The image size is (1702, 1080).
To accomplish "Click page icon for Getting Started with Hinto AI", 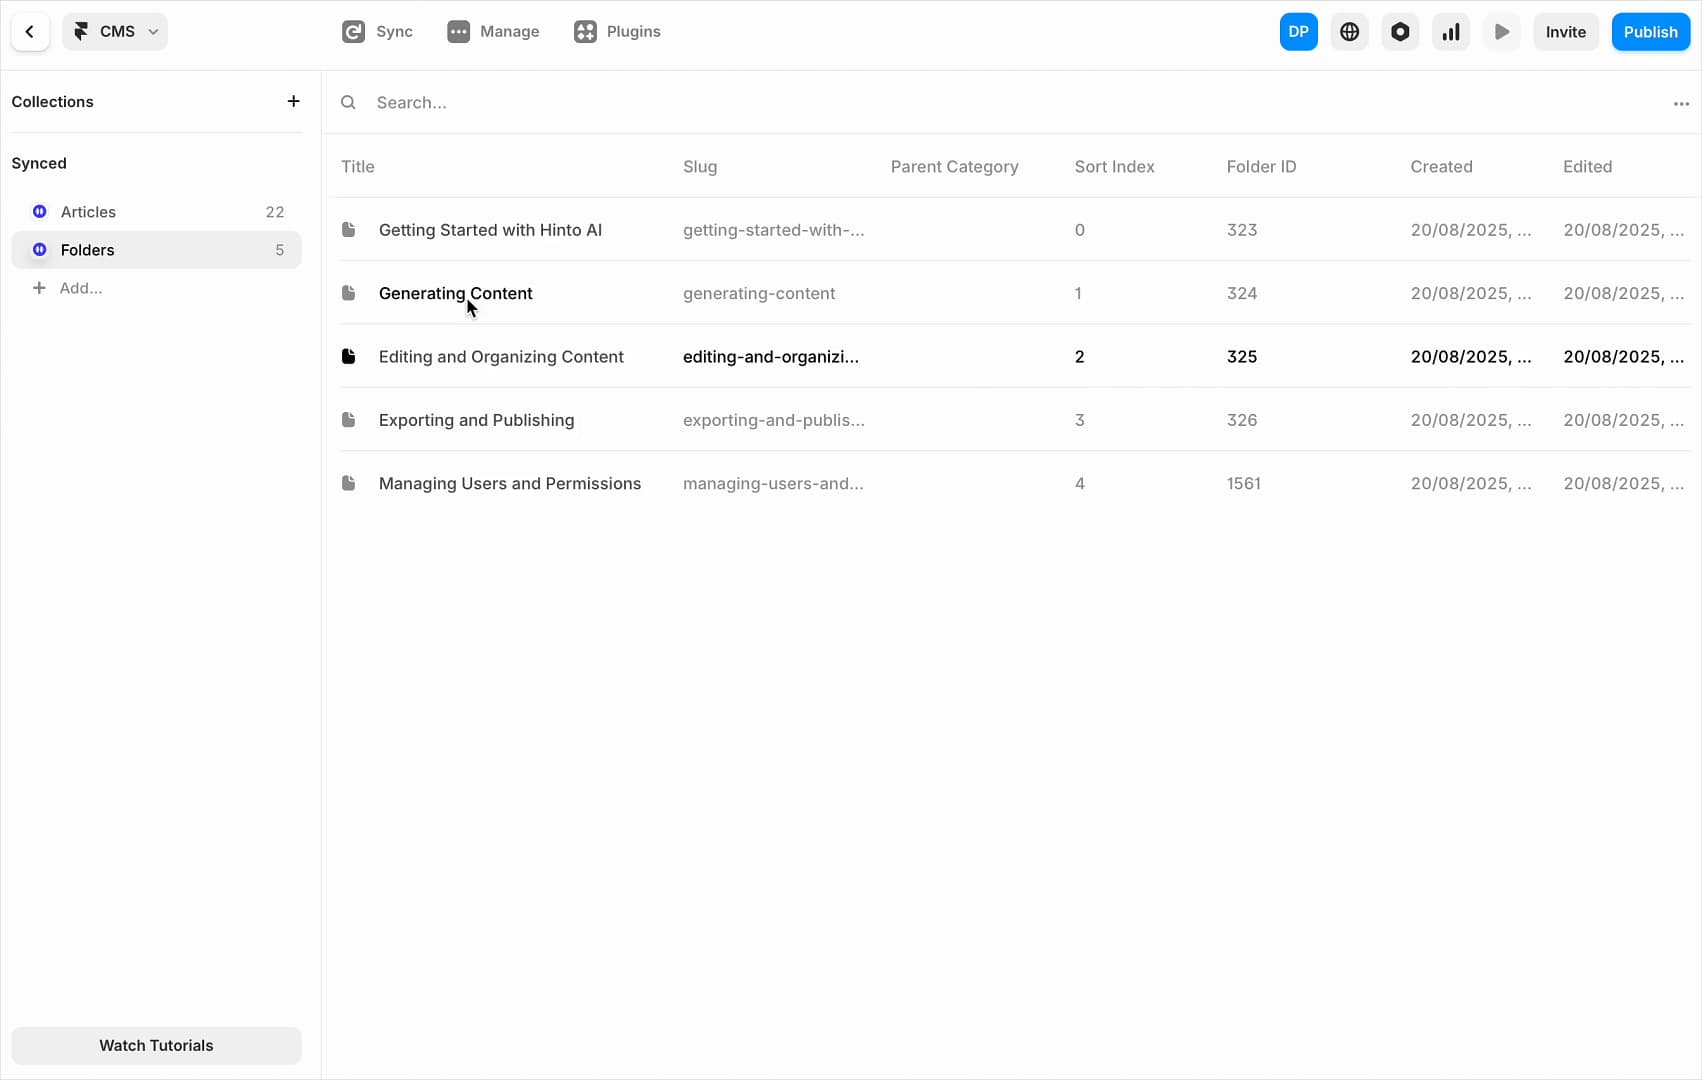I will [x=348, y=230].
